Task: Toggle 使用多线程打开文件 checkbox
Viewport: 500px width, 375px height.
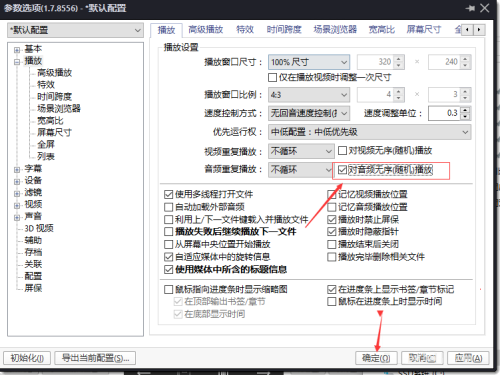Action: pos(169,194)
